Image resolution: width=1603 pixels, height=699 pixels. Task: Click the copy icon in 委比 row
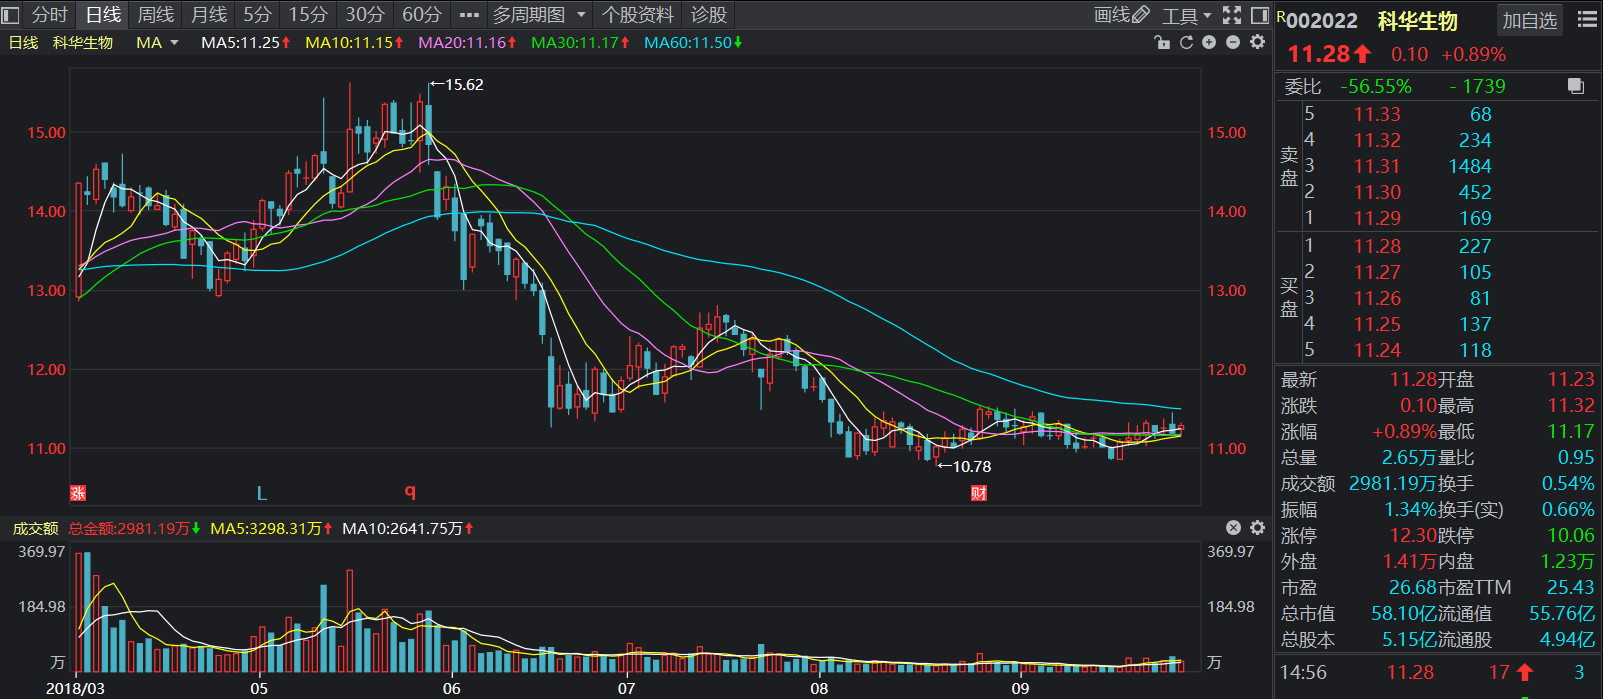[1576, 86]
